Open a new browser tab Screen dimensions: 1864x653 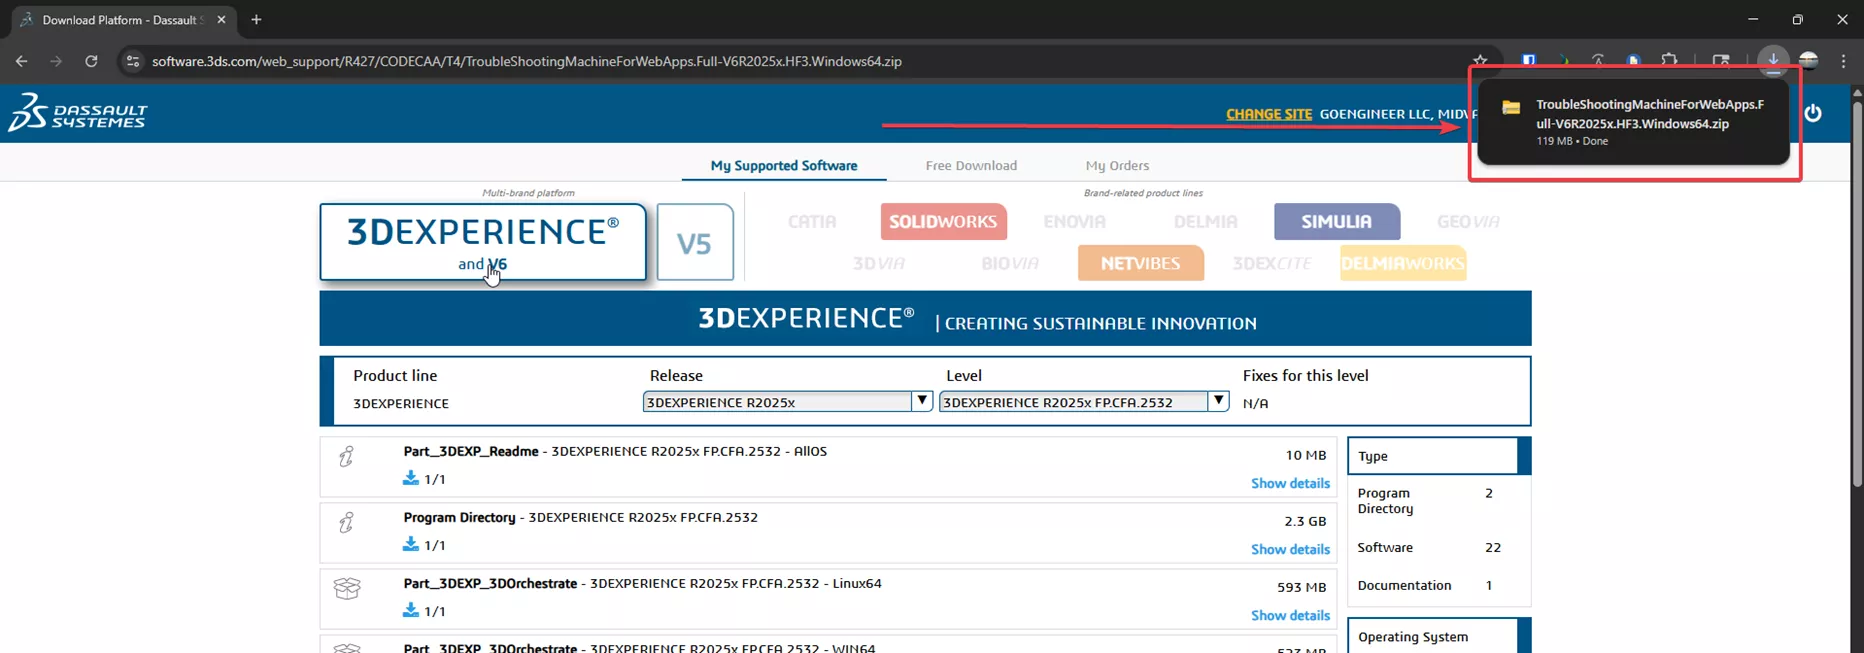tap(256, 20)
